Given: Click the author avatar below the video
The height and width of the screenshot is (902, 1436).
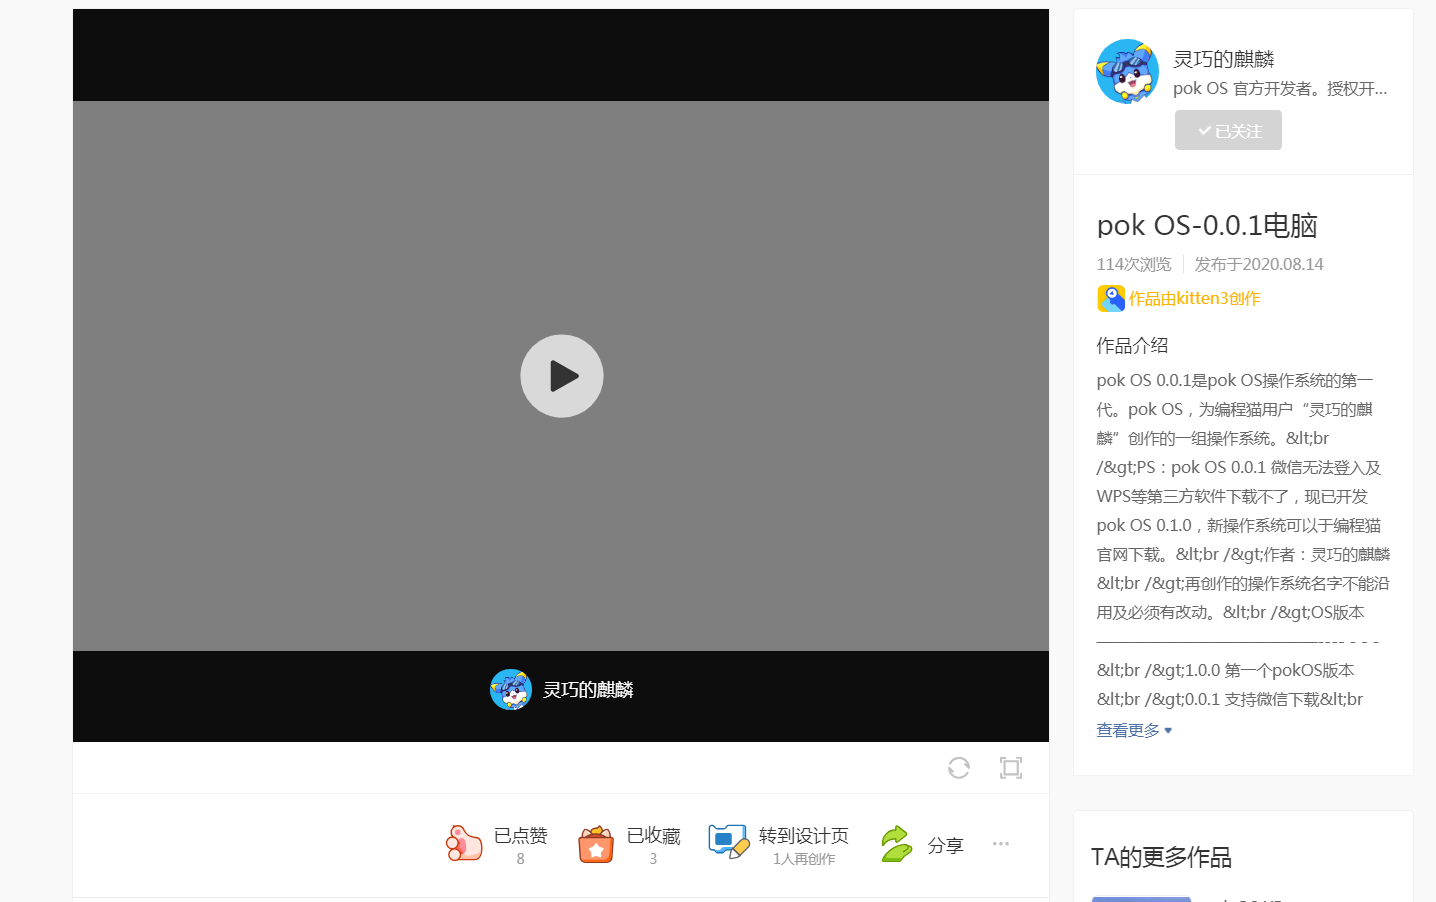Looking at the screenshot, I should tap(511, 690).
